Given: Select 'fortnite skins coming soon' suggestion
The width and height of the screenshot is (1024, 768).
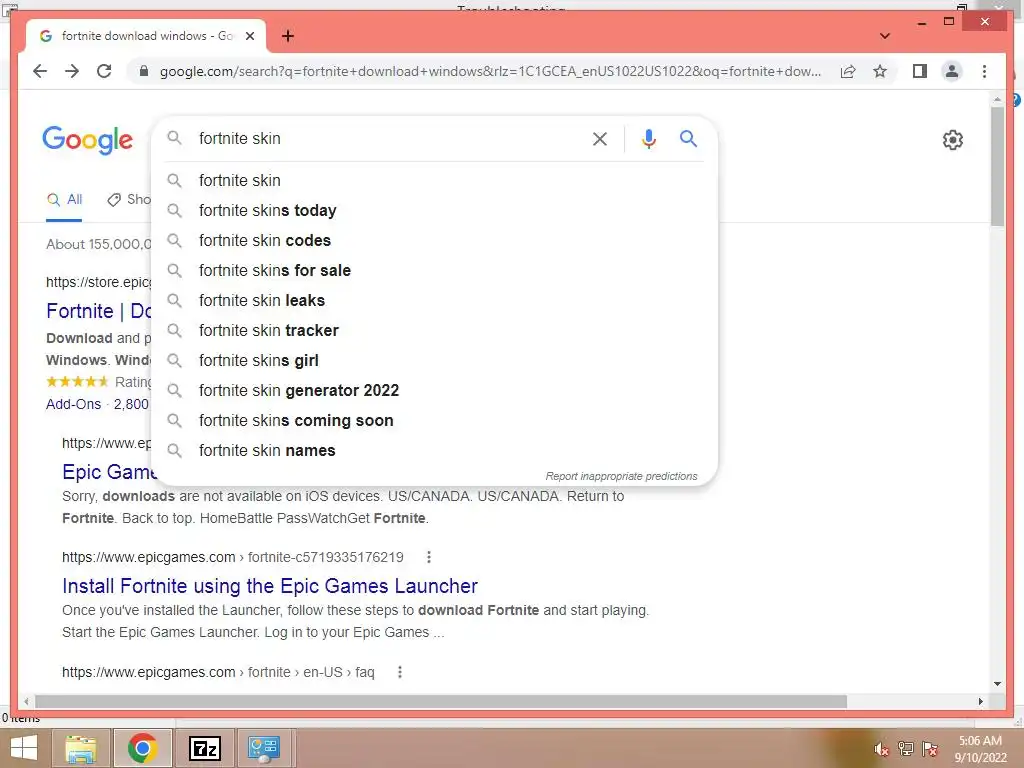Looking at the screenshot, I should click(435, 421).
